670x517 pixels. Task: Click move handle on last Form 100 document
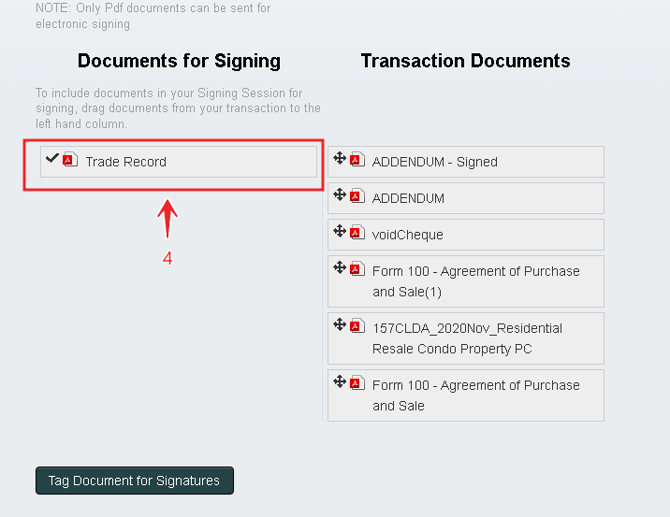click(340, 382)
